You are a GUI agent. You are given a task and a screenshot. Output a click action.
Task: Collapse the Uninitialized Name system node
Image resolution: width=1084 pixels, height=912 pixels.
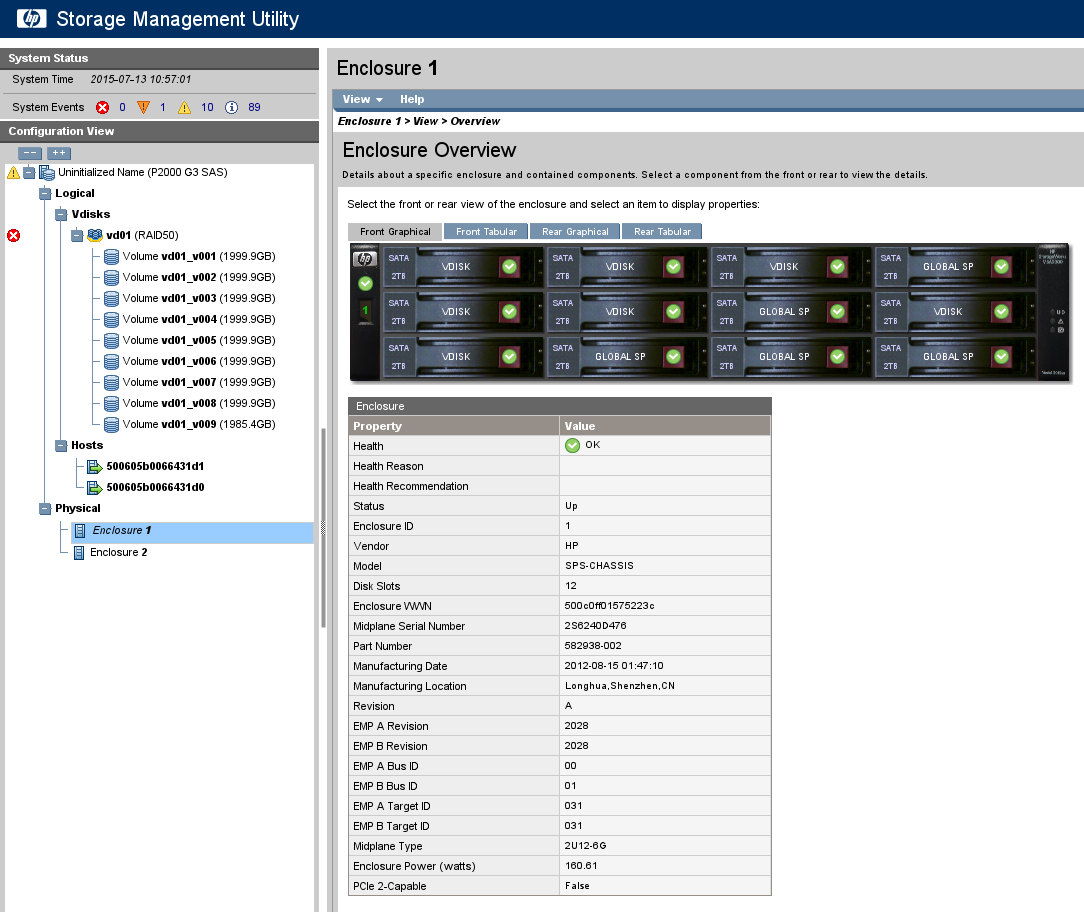(29, 172)
